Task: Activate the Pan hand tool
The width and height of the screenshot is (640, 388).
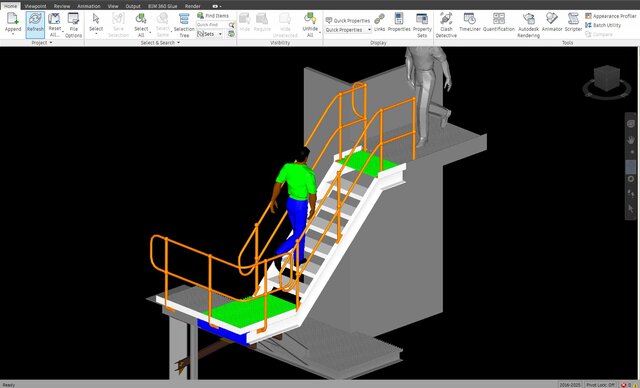Action: tap(631, 140)
